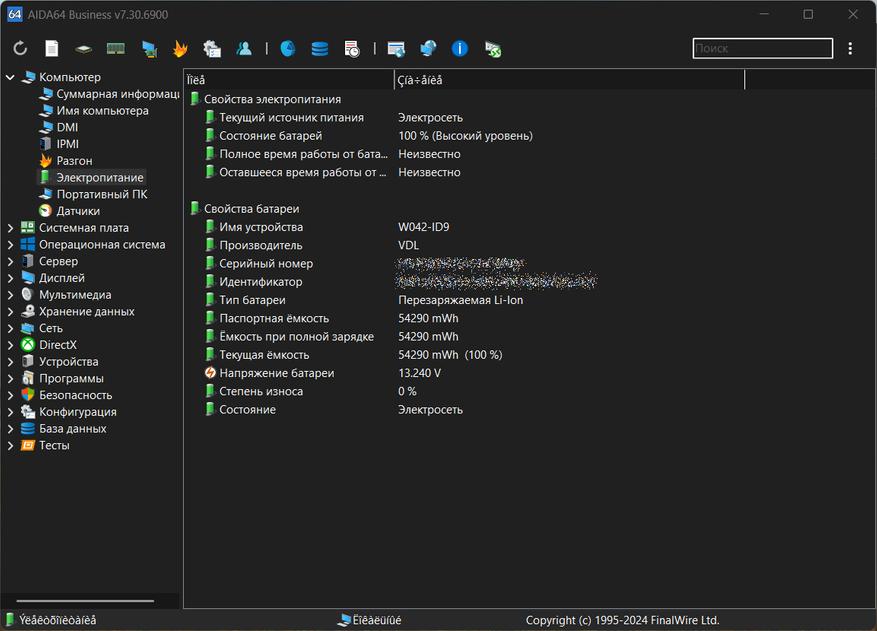Click the Перезаряжаемая Li-Ion value

[x=460, y=300]
